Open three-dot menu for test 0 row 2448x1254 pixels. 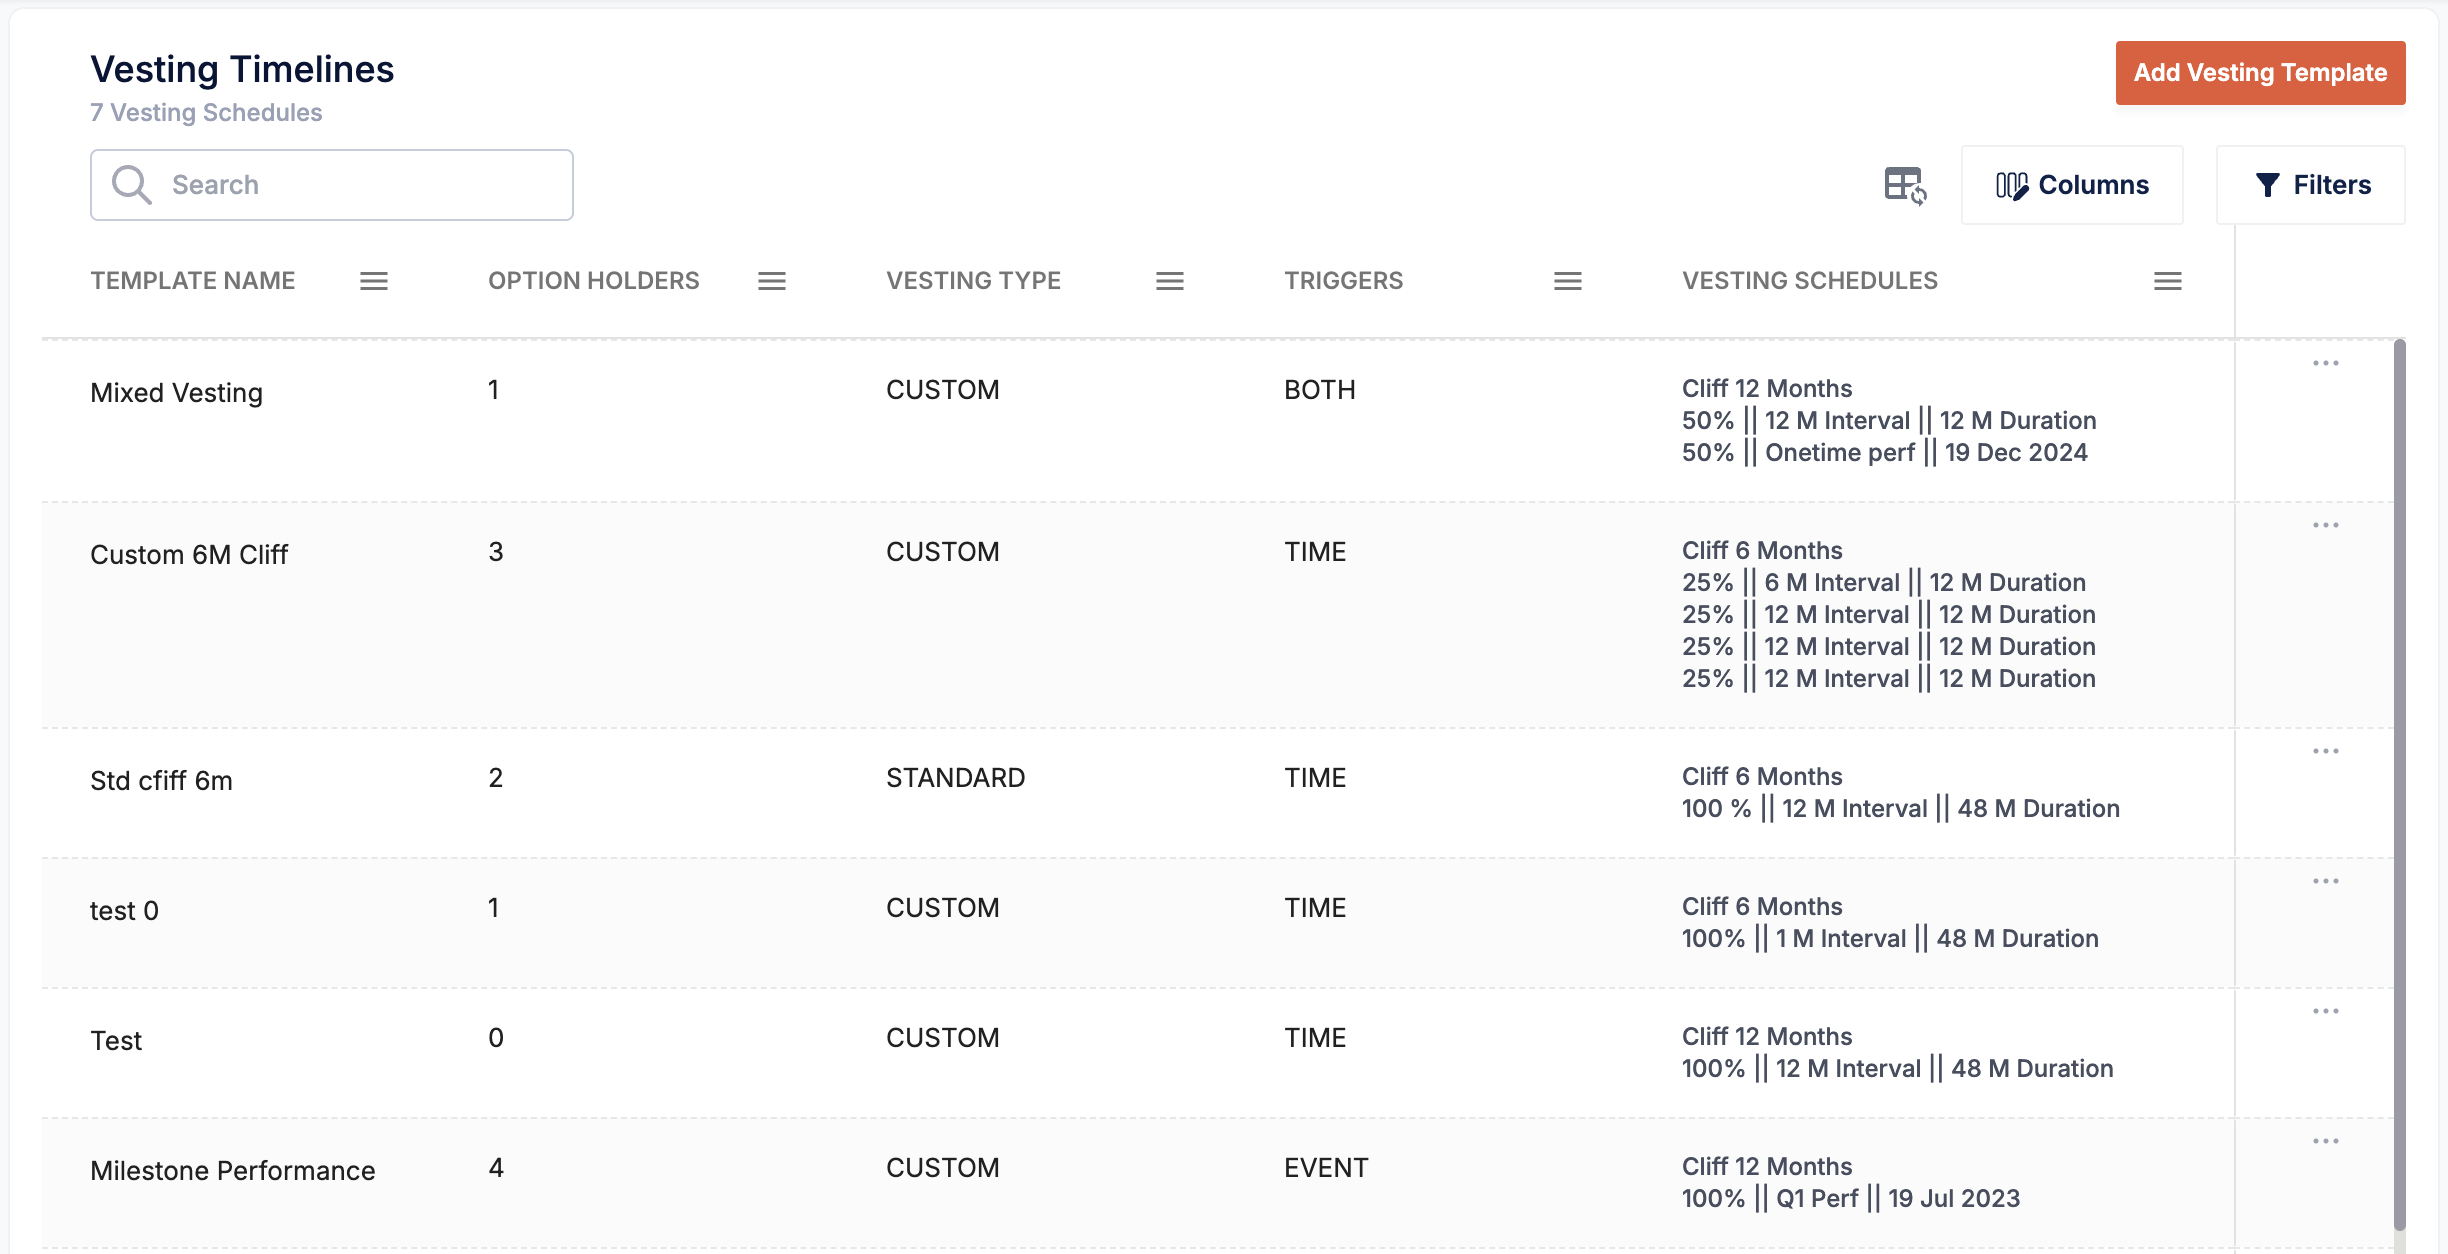coord(2326,881)
